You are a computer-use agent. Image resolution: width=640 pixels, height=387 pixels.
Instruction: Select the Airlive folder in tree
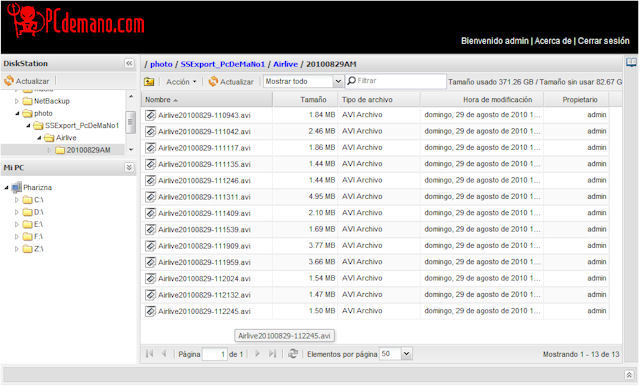[x=60, y=138]
